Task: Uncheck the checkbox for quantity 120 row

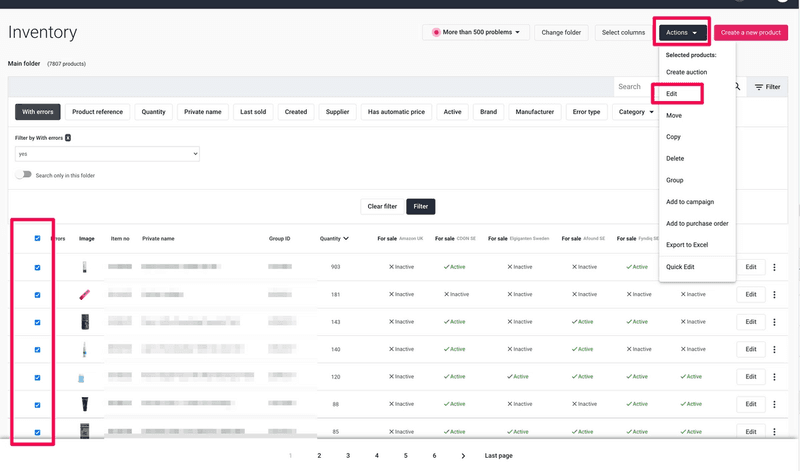Action: click(37, 378)
